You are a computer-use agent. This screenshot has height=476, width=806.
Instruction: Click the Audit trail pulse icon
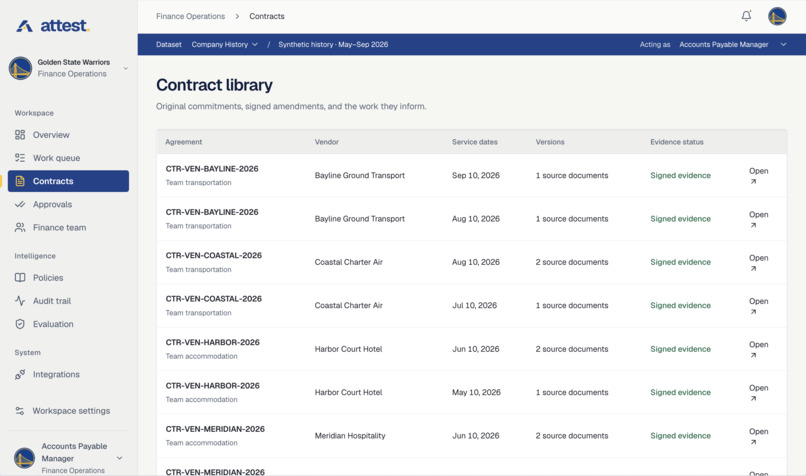click(20, 301)
